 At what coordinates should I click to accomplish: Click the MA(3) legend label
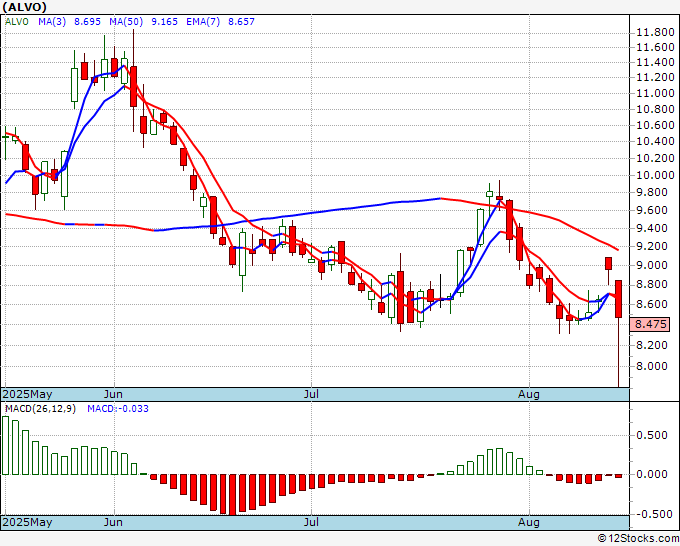(52, 22)
